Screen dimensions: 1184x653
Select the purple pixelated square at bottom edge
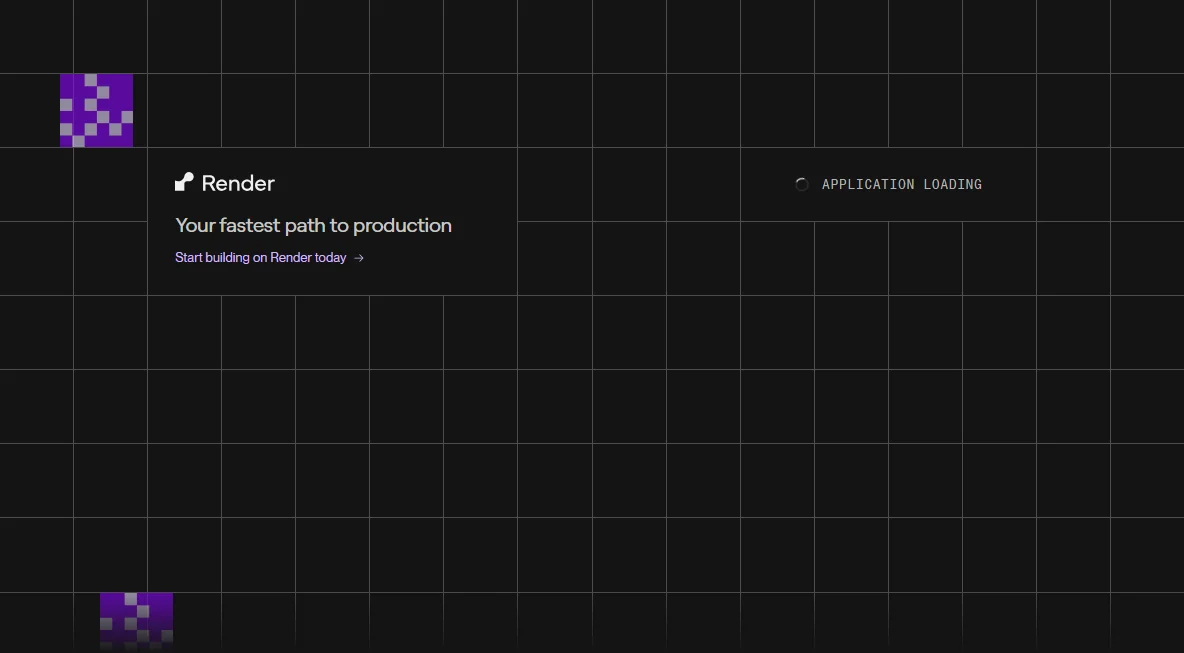[x=137, y=621]
